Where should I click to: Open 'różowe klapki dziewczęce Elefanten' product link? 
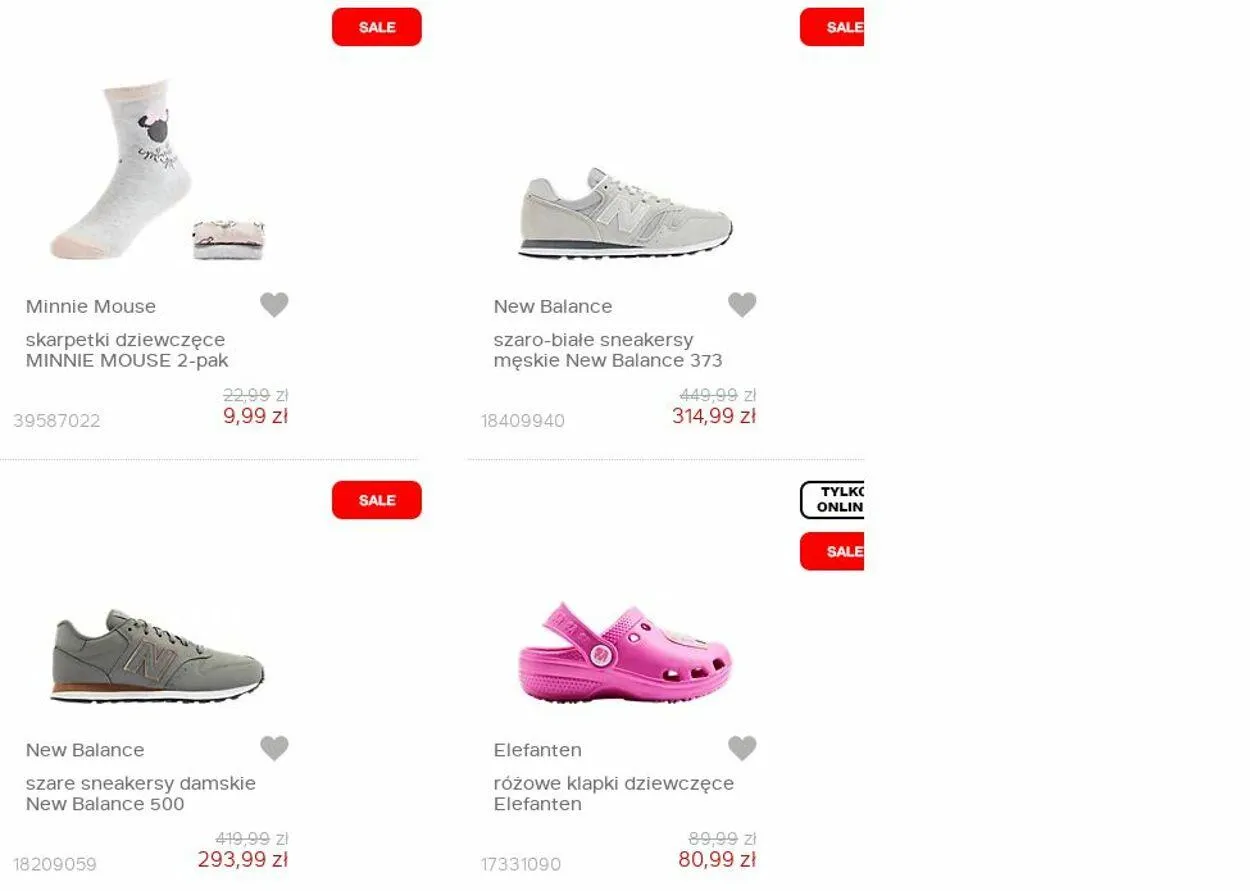pyautogui.click(x=613, y=793)
